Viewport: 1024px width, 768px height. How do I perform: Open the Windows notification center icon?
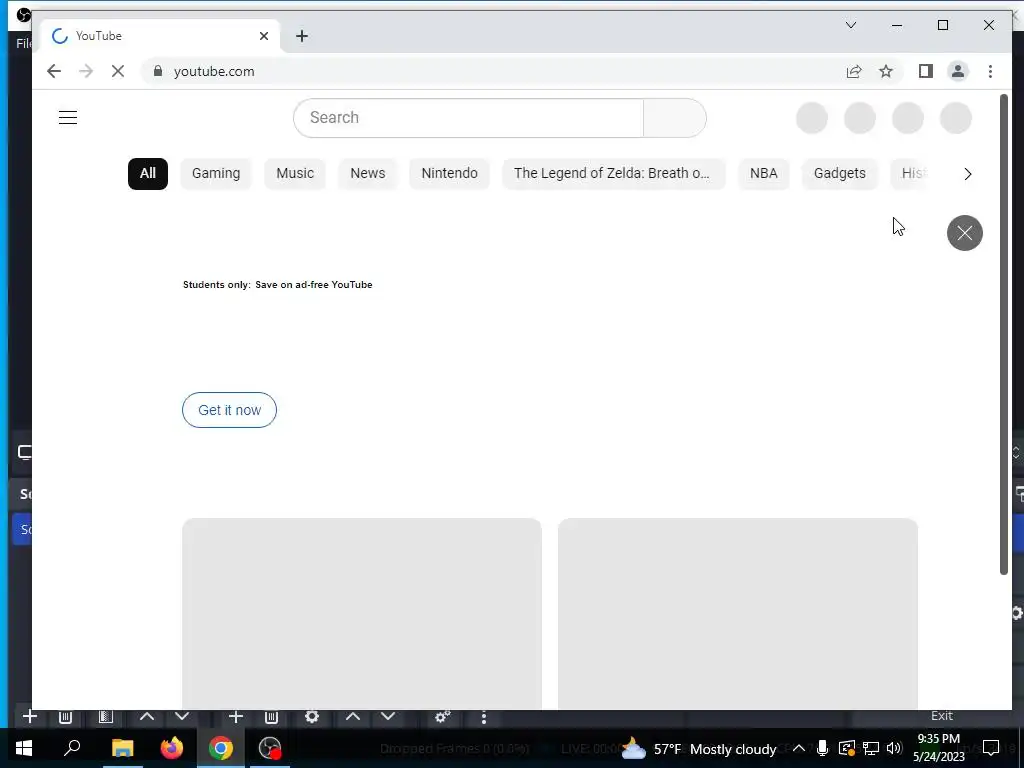(991, 748)
